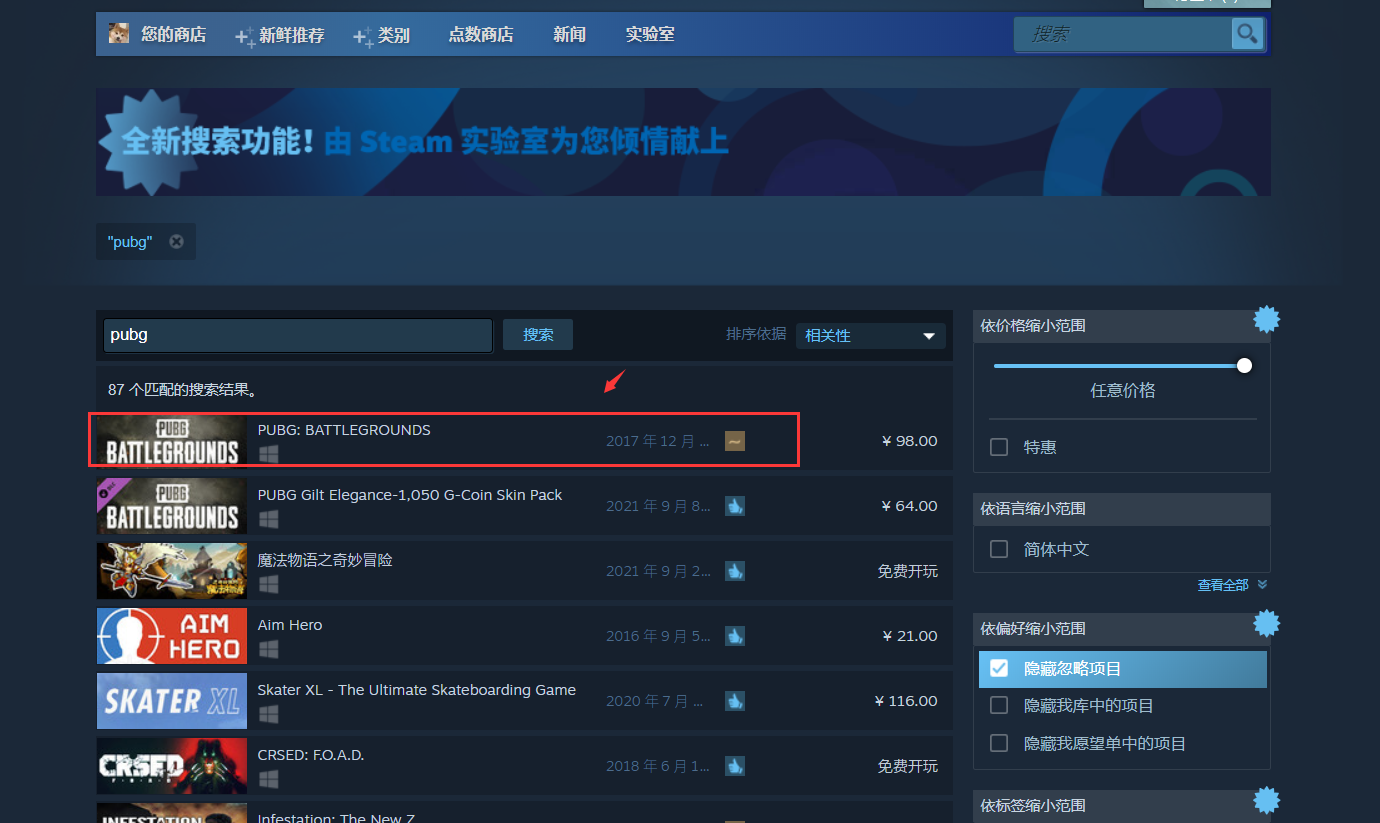Collapse the 依标签缩小范围 header
Image resolution: width=1380 pixels, height=823 pixels.
click(1121, 806)
